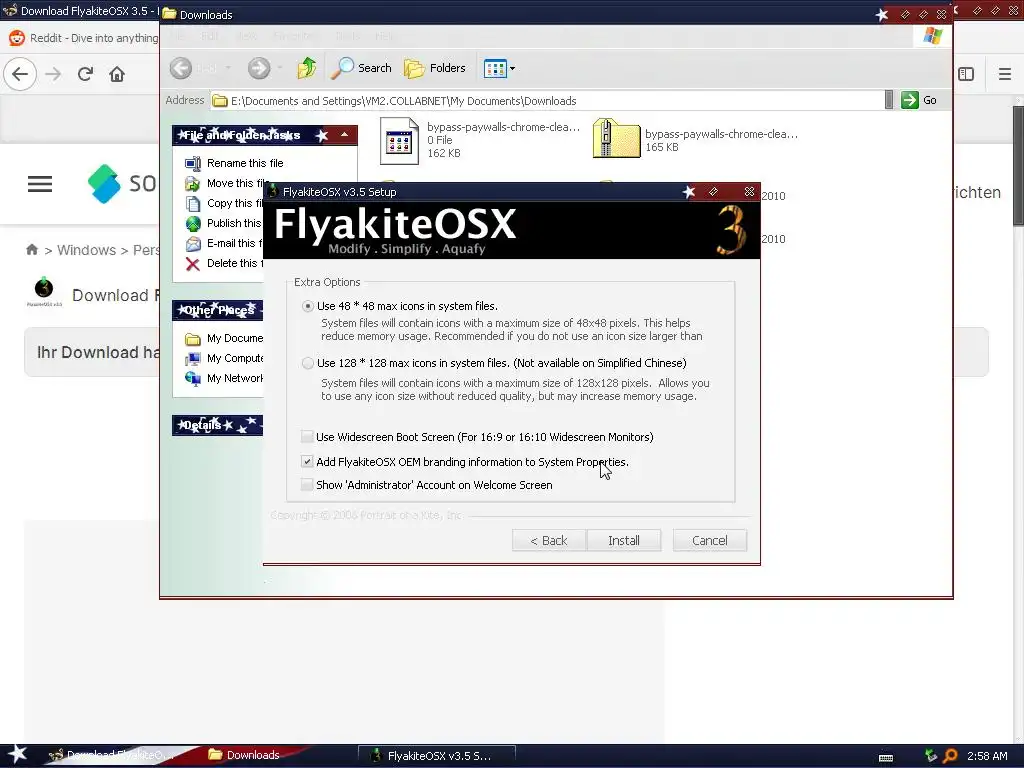Select 48 * 48 max icons radio option
Viewport: 1024px width, 768px height.
(x=308, y=306)
